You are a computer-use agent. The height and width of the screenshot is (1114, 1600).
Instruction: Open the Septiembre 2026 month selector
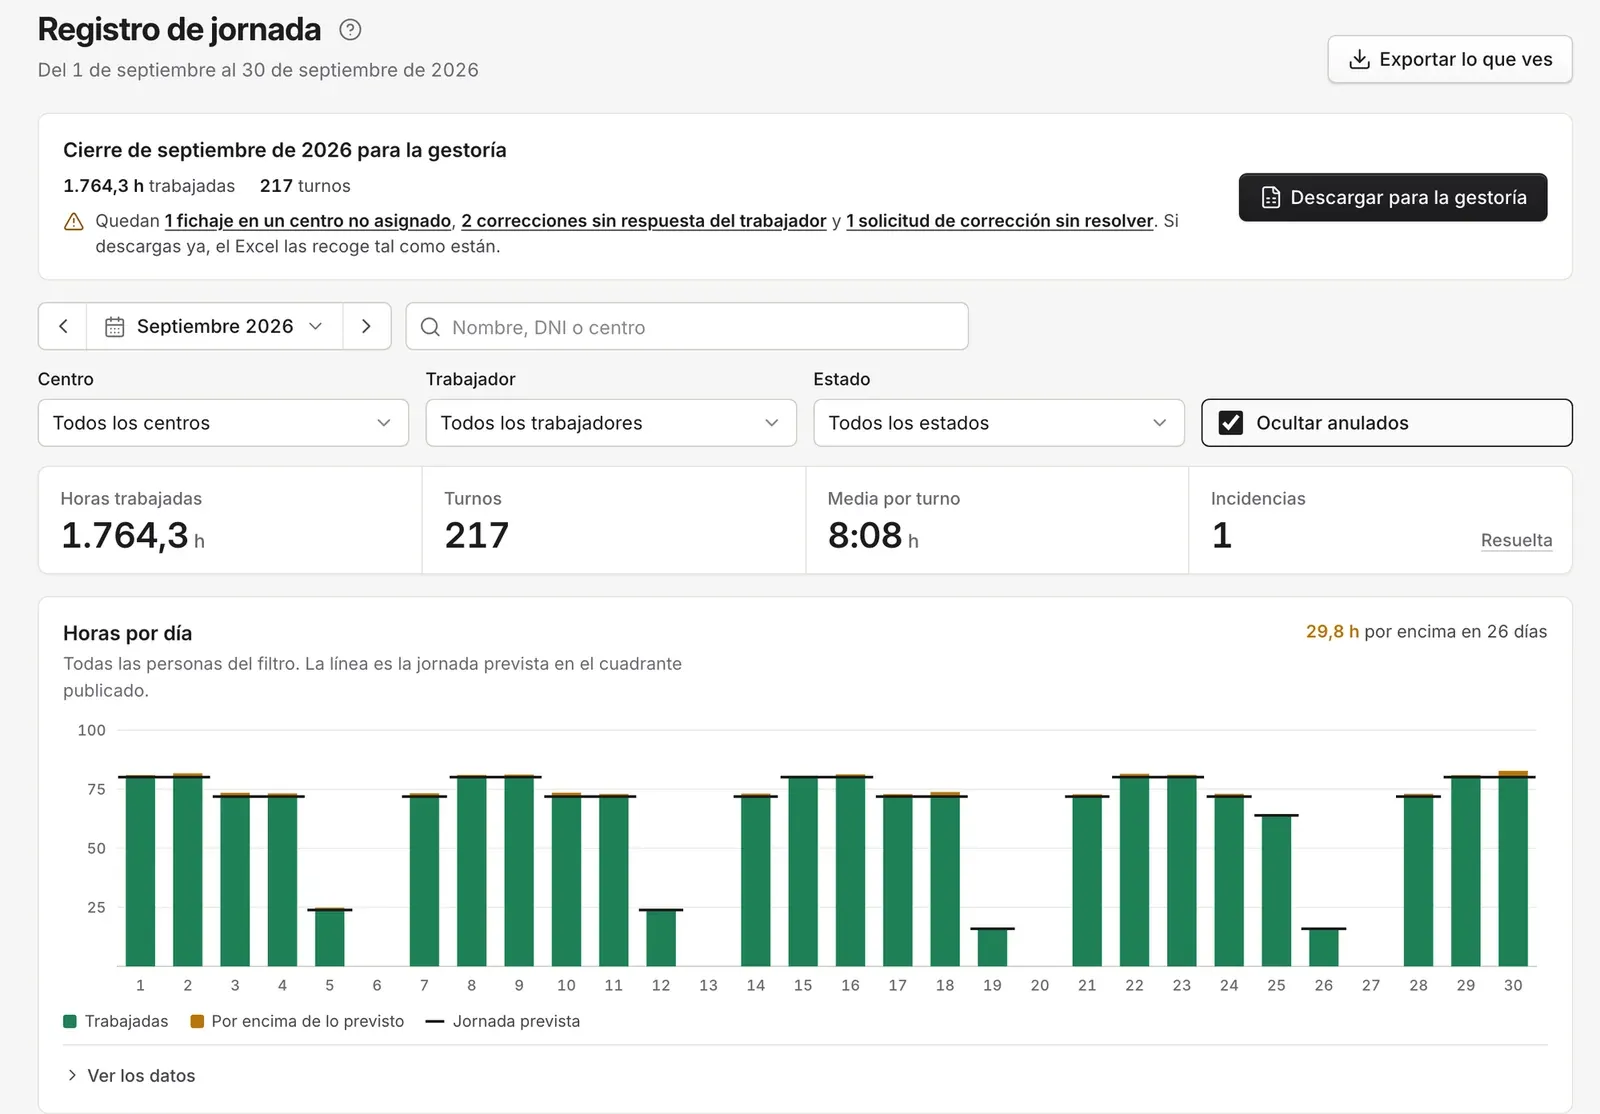215,326
